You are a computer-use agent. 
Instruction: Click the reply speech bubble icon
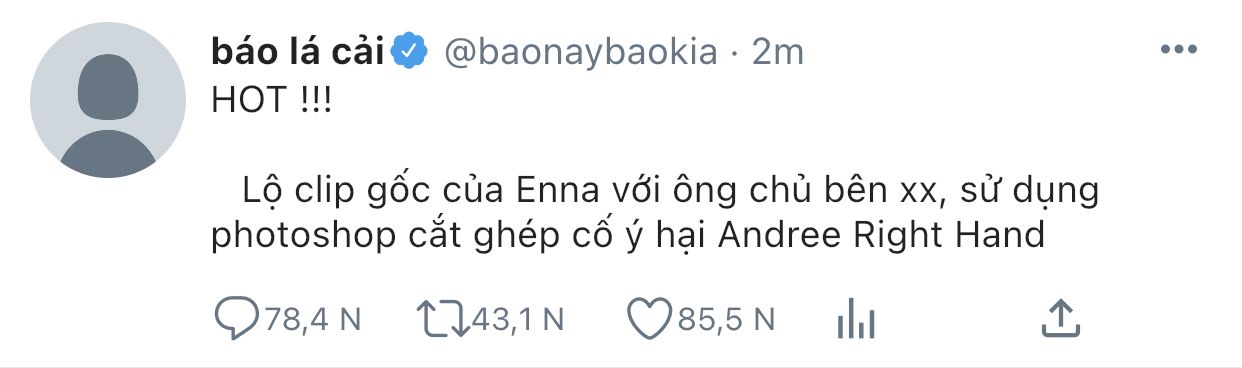pos(238,320)
